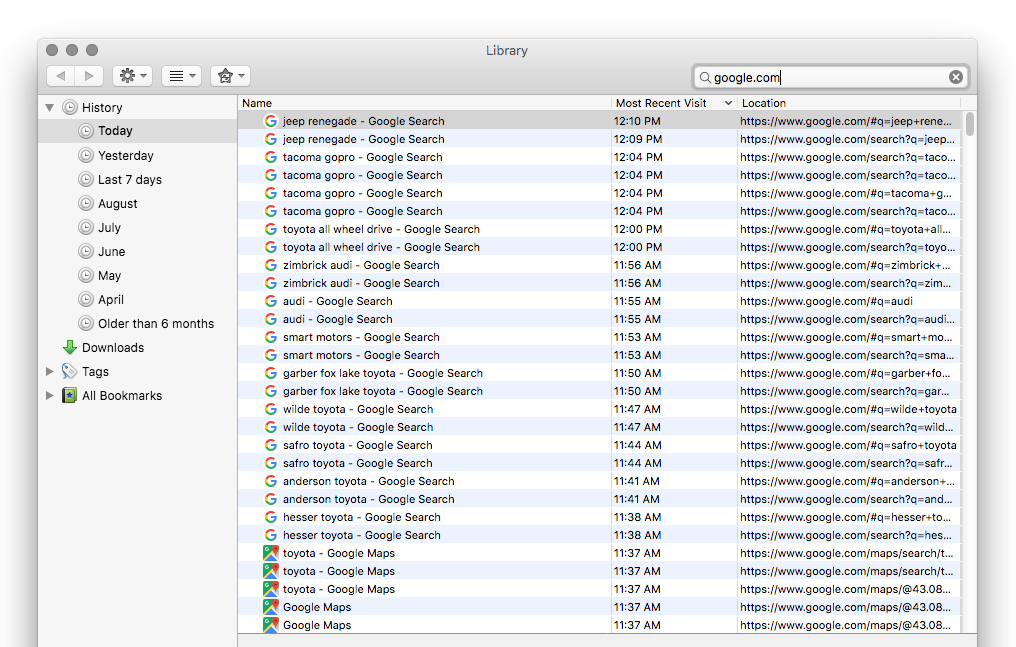The width and height of the screenshot is (1016, 647).
Task: Show June history
Action: 137,251
